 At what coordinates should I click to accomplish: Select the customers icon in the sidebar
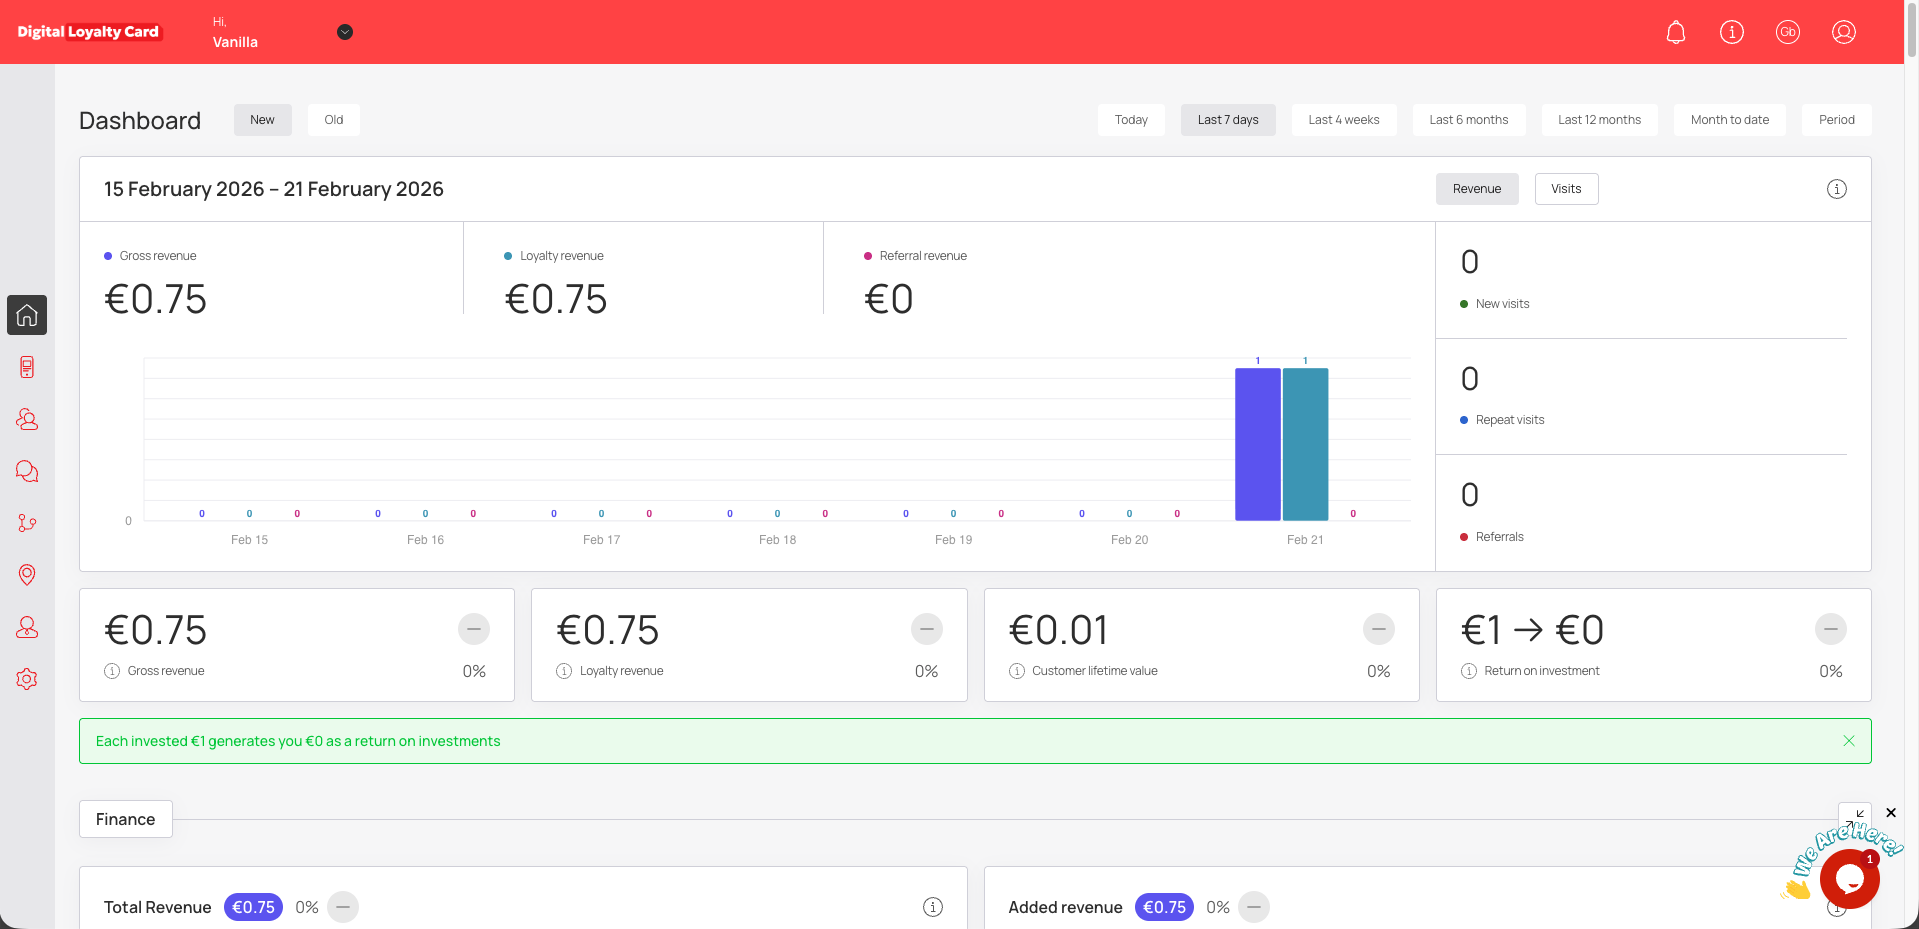coord(26,419)
